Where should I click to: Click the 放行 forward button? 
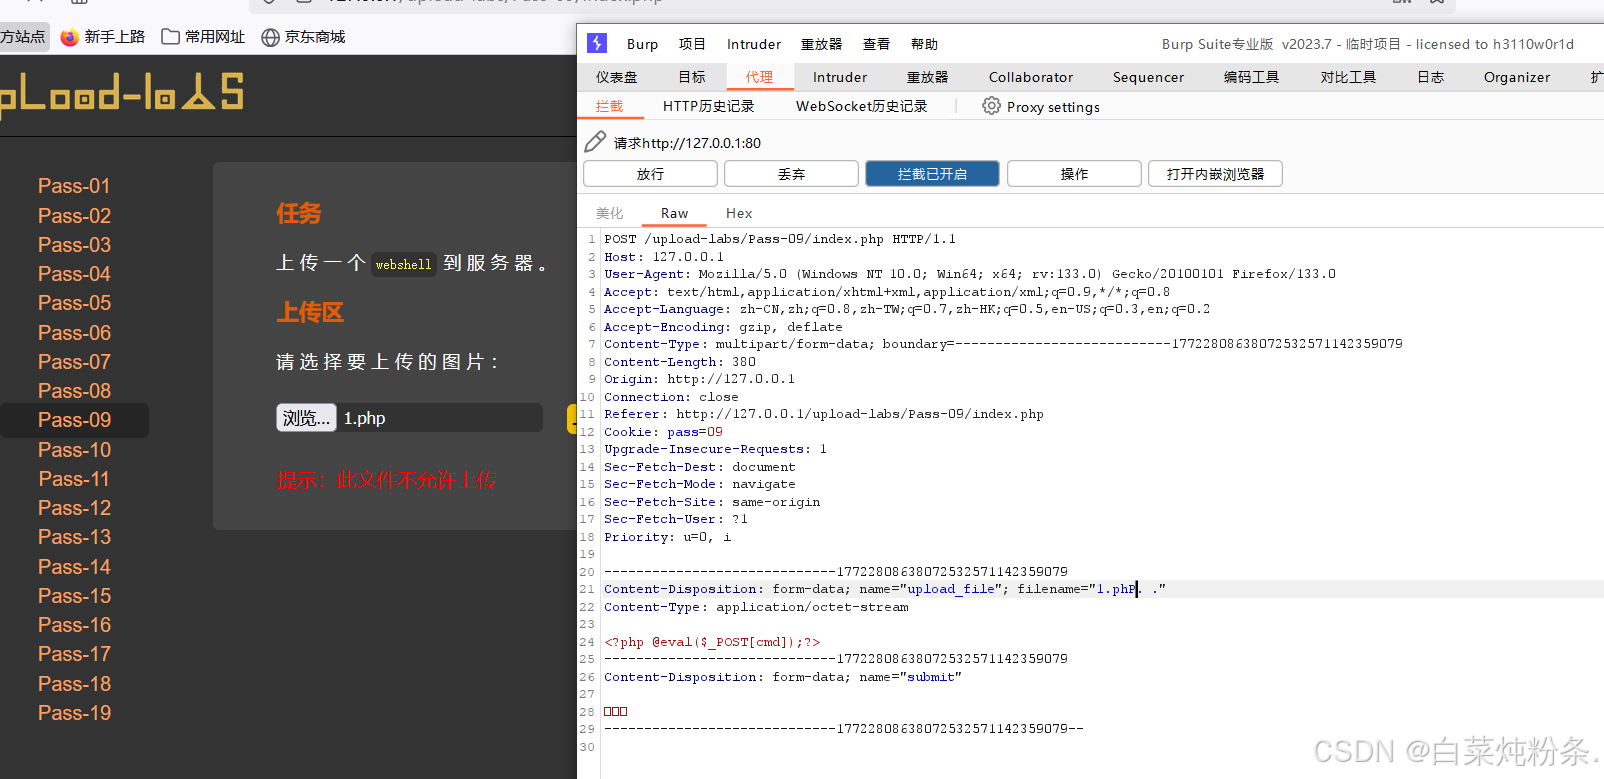650,174
